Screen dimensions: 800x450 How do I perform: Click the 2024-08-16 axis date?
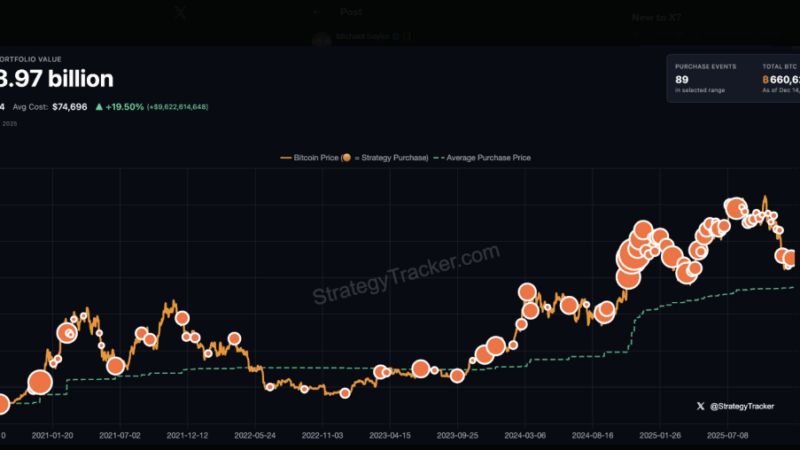tap(592, 435)
